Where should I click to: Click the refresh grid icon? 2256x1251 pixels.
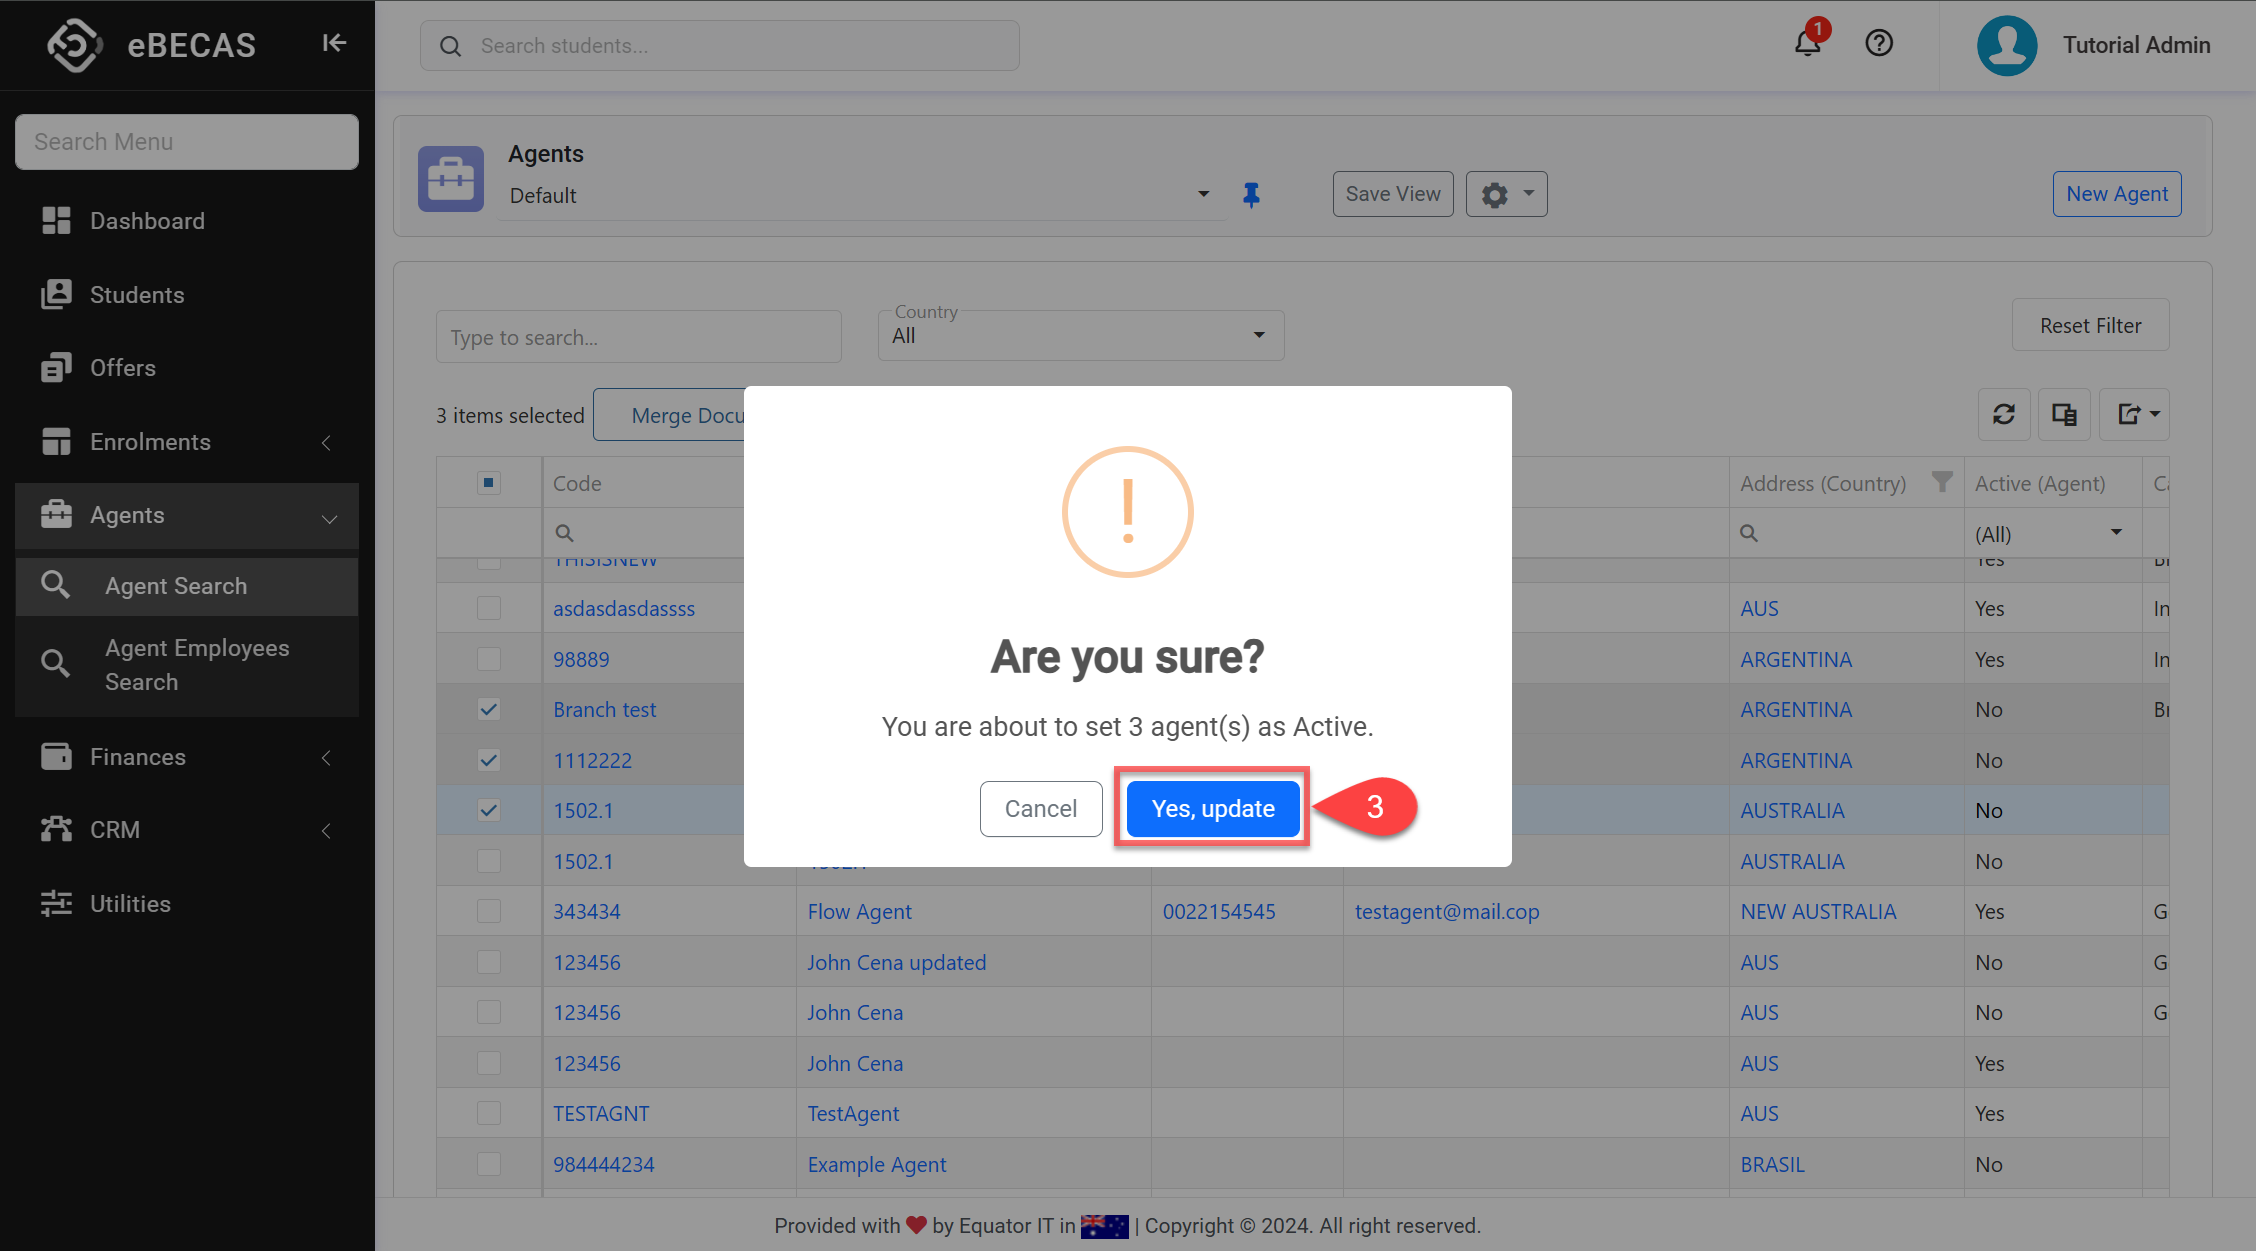click(2004, 414)
